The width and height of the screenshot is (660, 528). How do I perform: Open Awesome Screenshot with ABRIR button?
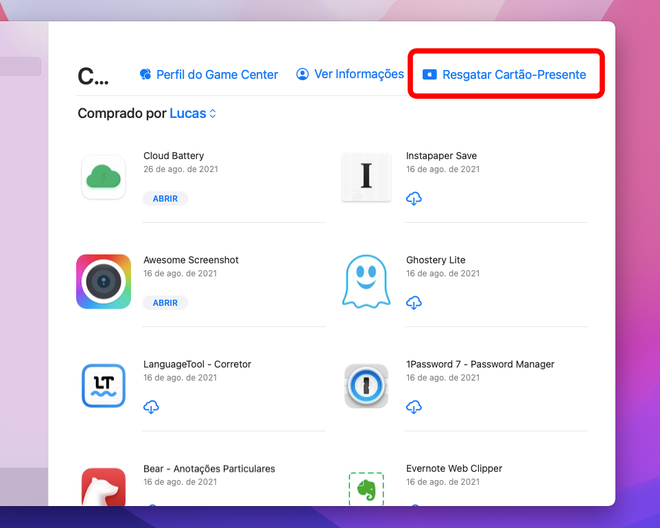click(x=165, y=303)
